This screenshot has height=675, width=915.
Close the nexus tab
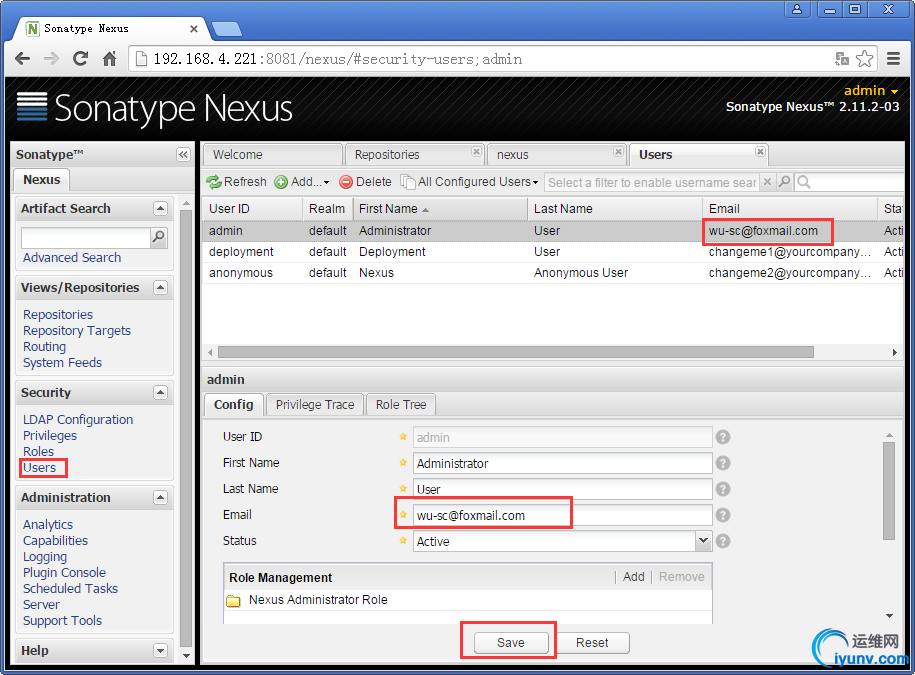[618, 152]
